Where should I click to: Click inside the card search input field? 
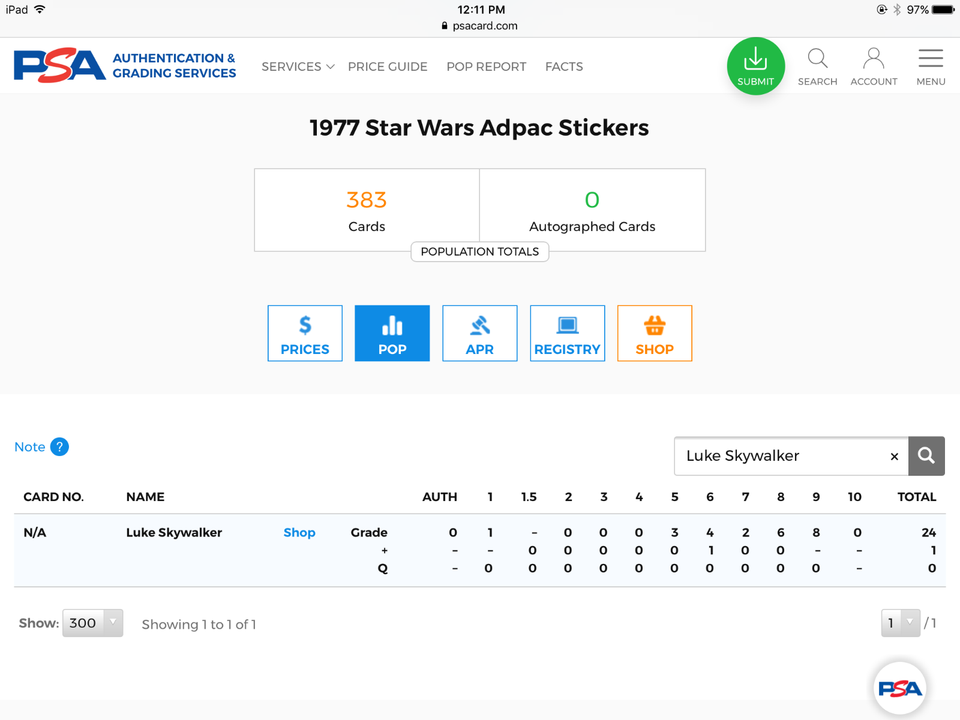point(780,456)
